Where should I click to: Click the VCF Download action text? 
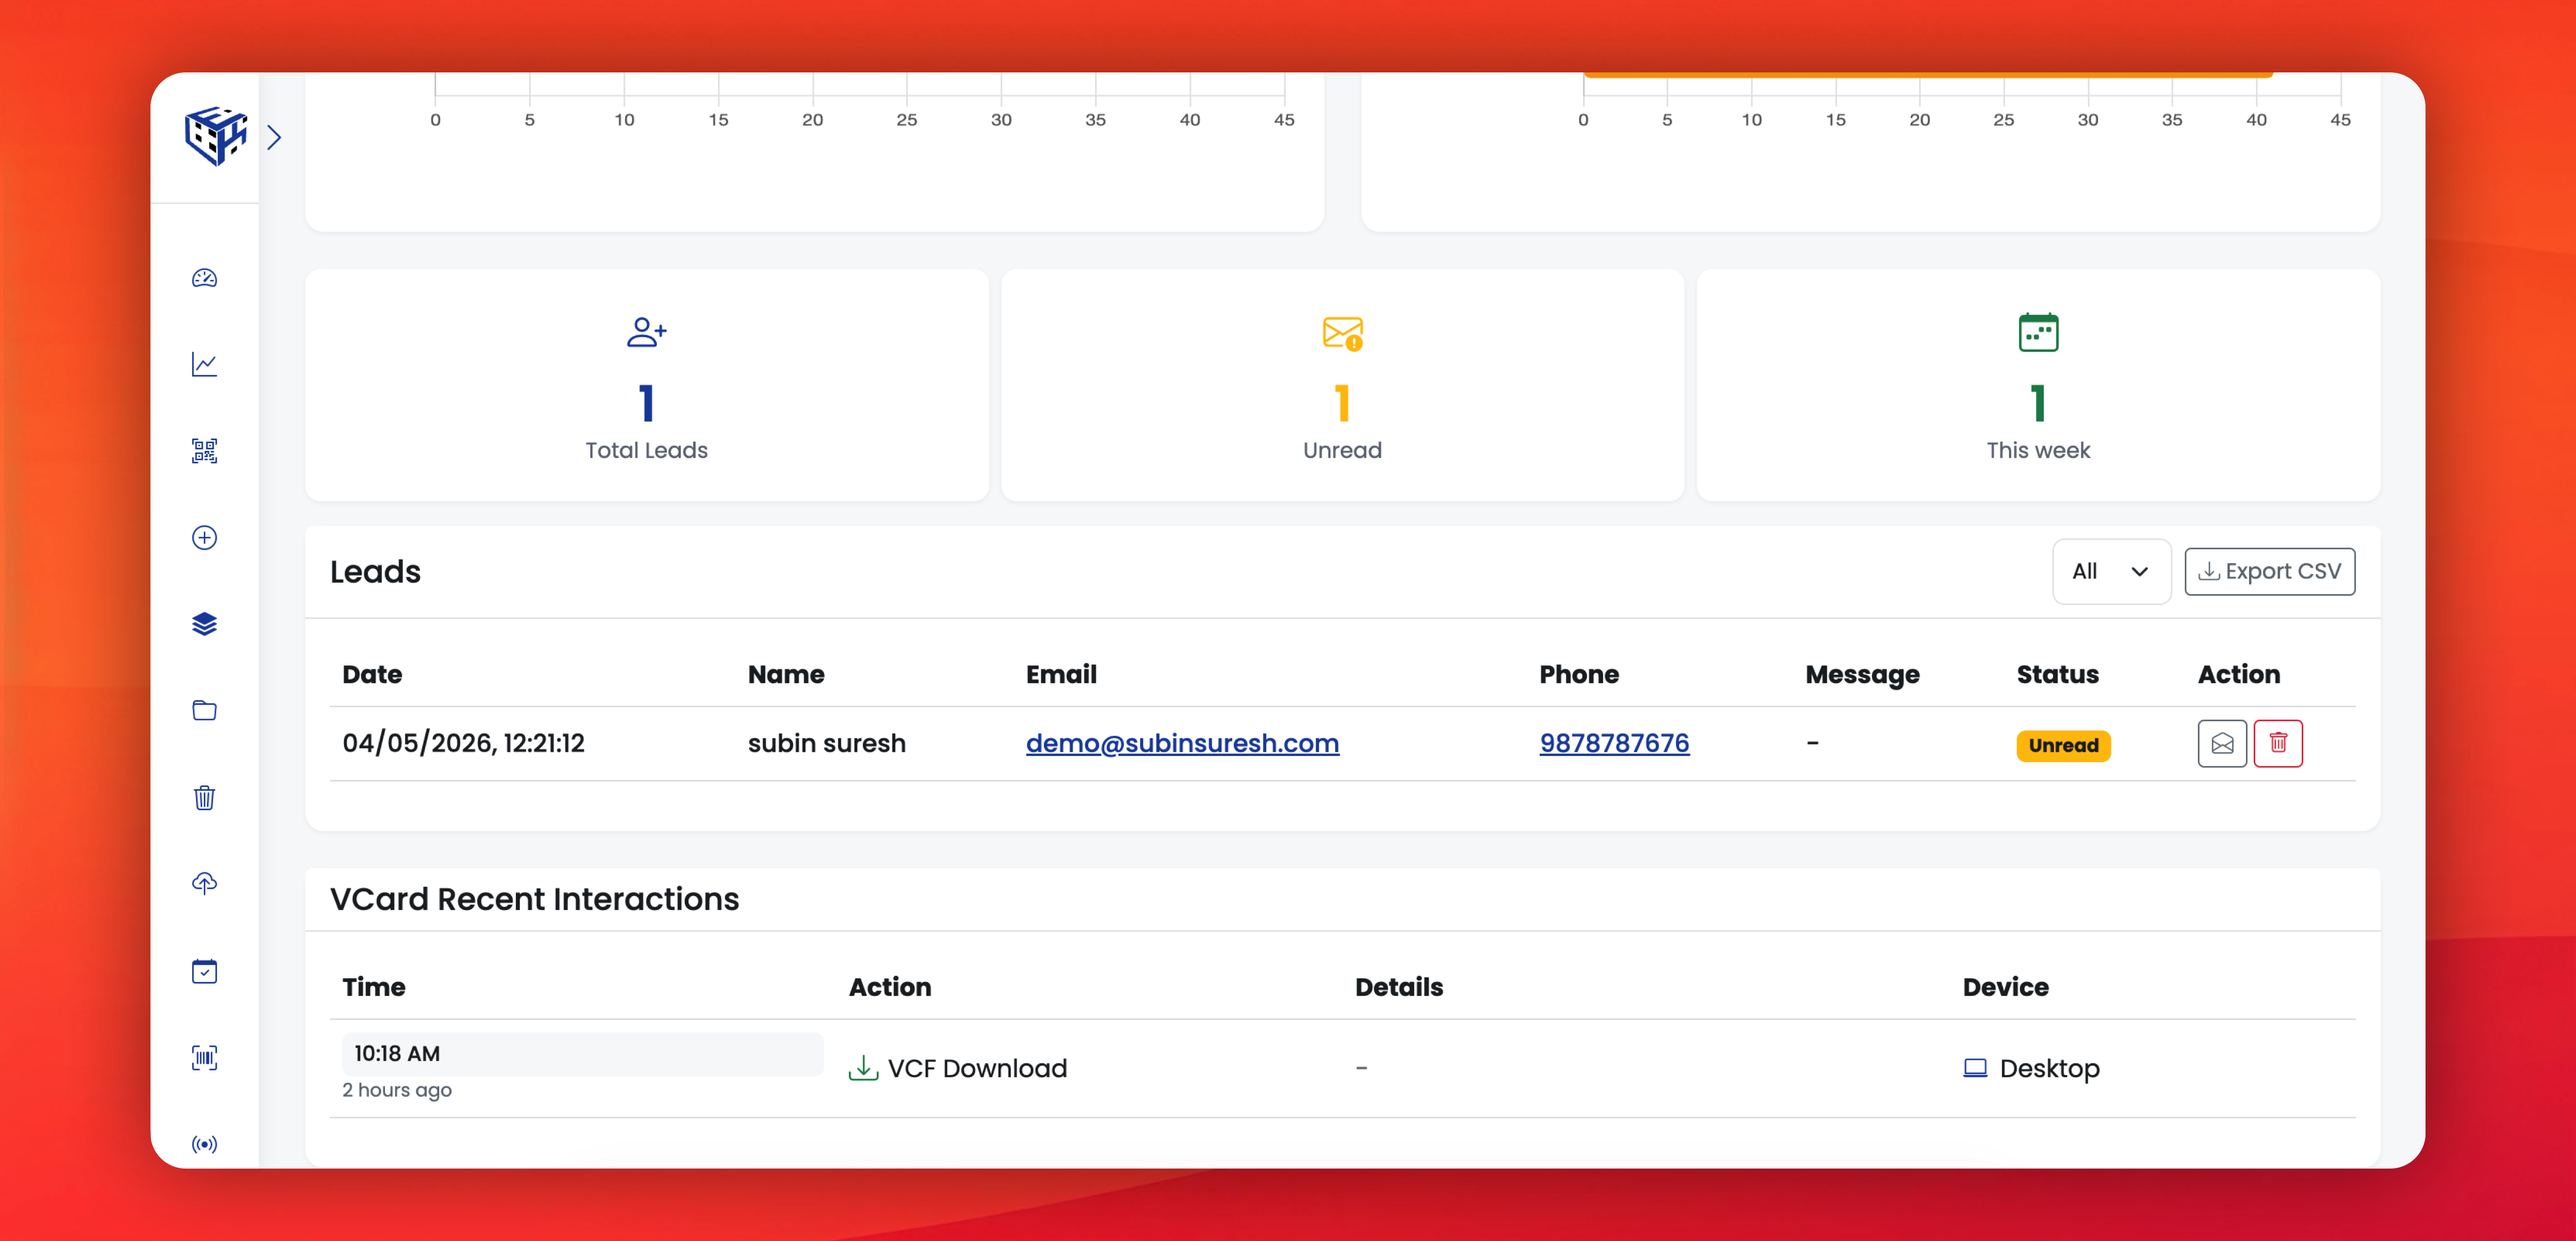(977, 1068)
